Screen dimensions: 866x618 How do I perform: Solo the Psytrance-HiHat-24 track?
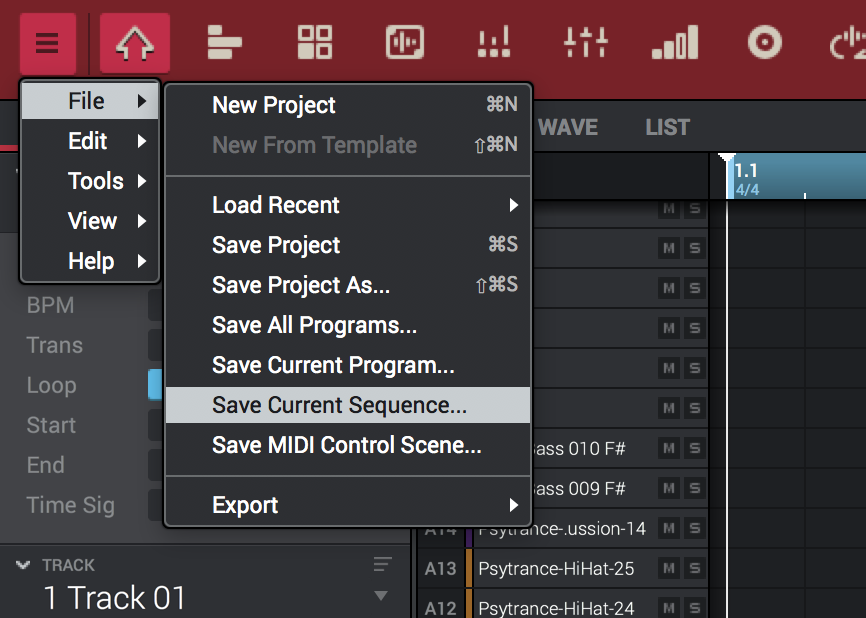click(694, 608)
